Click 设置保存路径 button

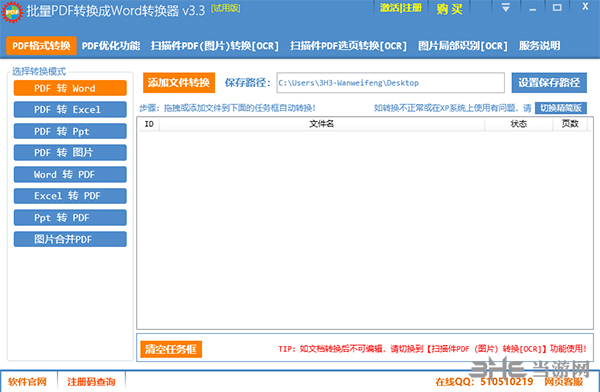pos(549,83)
